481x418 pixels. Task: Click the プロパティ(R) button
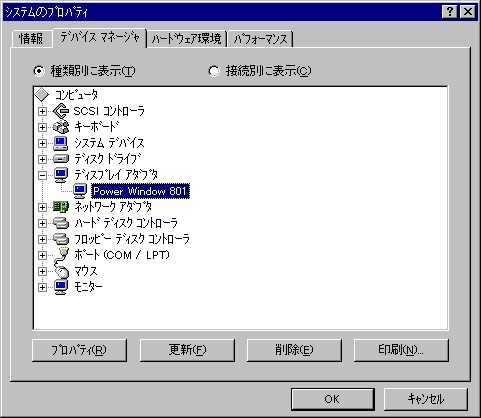pyautogui.click(x=79, y=350)
